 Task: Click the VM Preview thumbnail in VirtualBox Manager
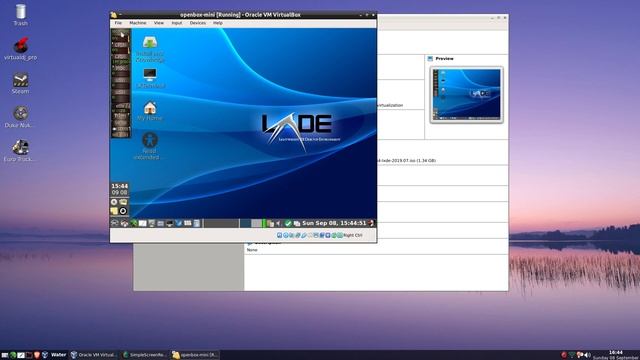tap(467, 95)
